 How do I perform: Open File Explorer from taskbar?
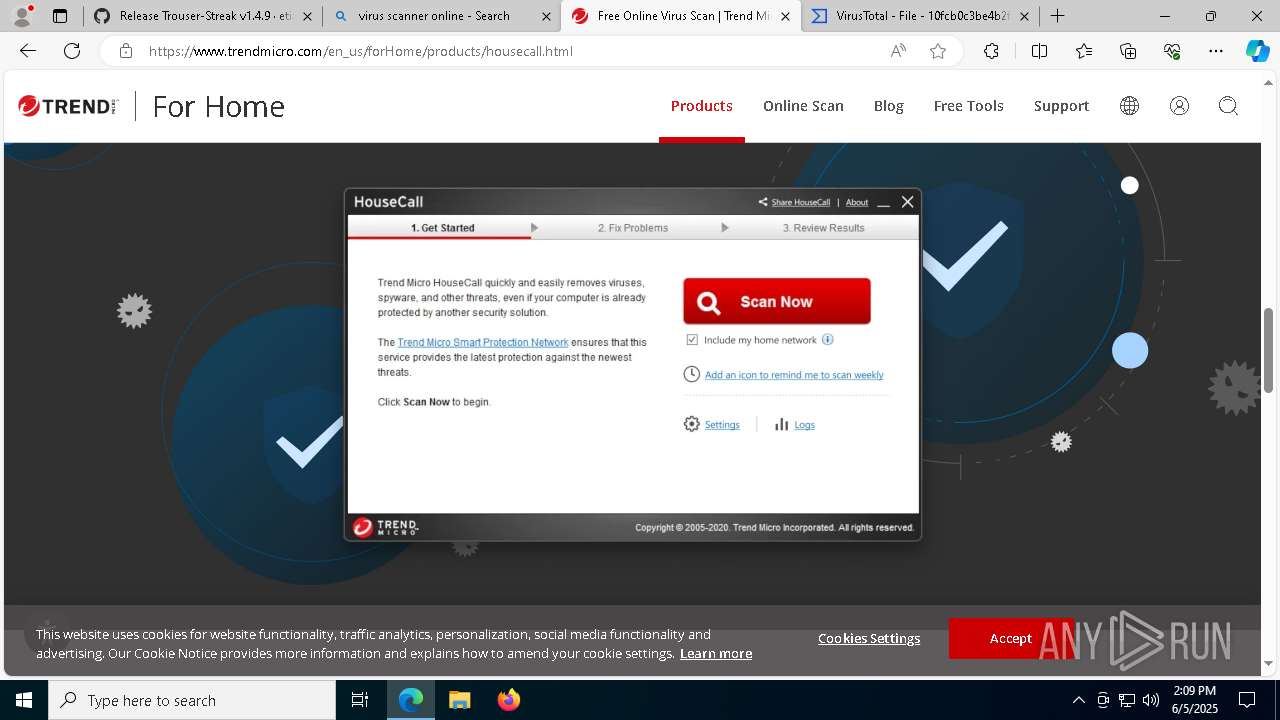(459, 700)
